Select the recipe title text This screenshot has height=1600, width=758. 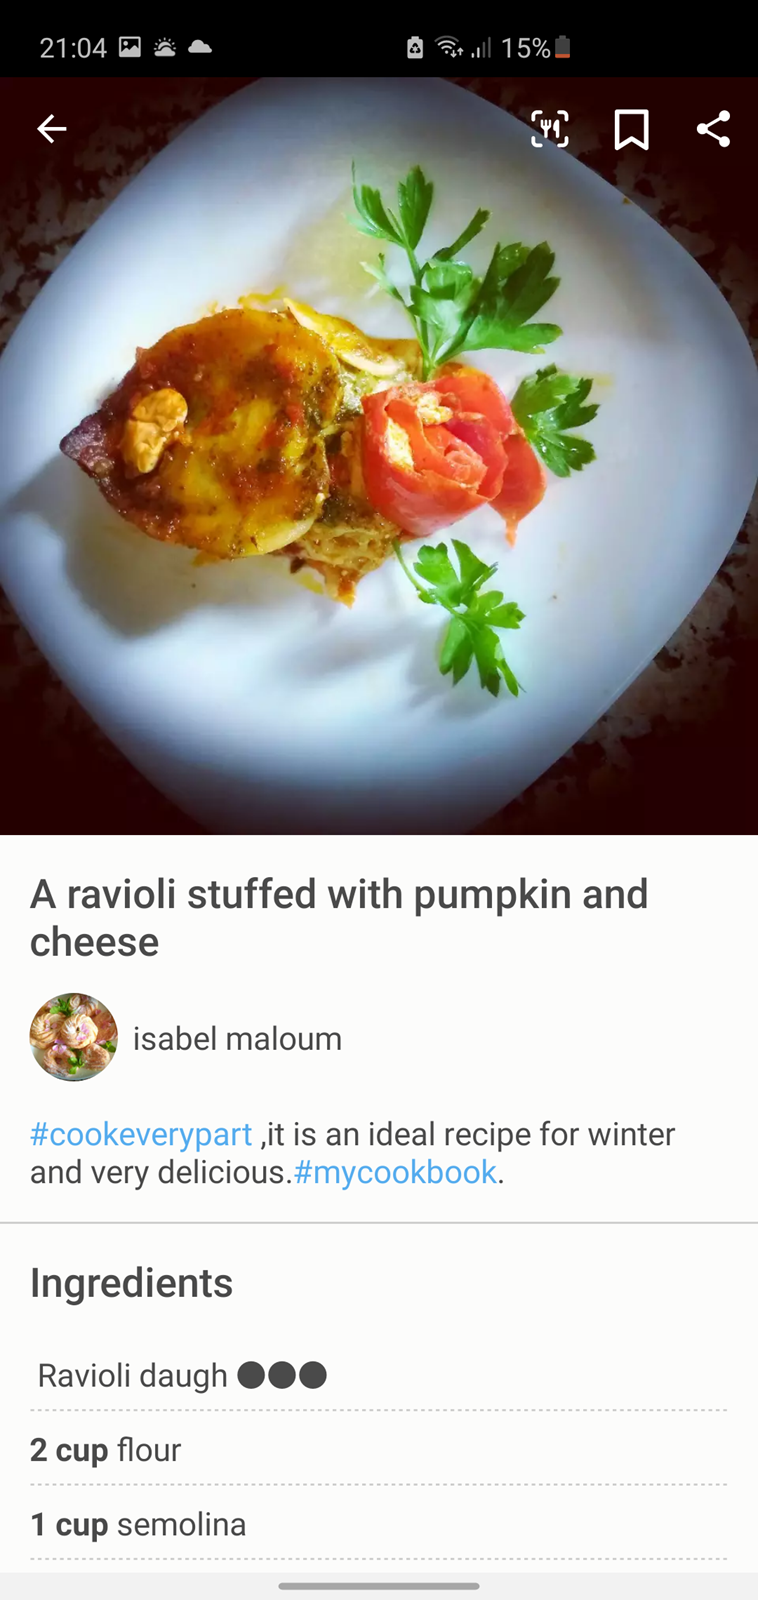tap(339, 918)
